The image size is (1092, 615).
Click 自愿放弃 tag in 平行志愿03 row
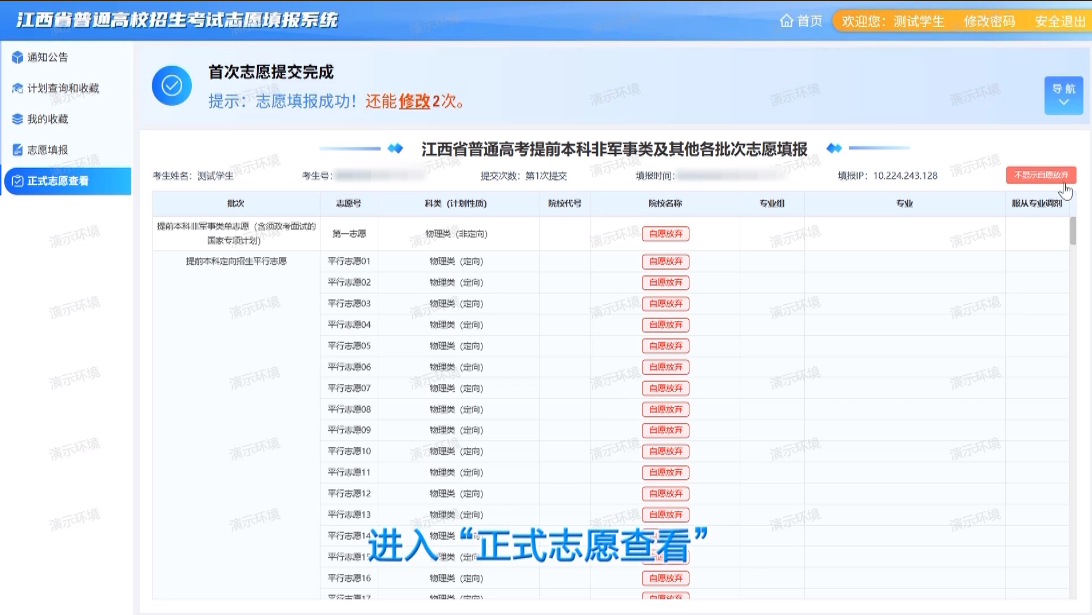tap(666, 304)
